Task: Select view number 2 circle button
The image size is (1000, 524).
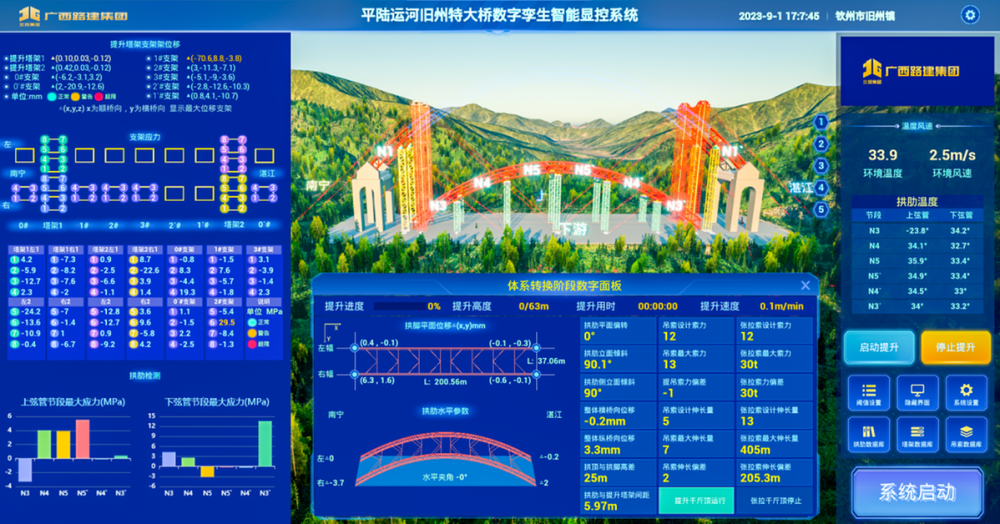Action: coord(821,144)
